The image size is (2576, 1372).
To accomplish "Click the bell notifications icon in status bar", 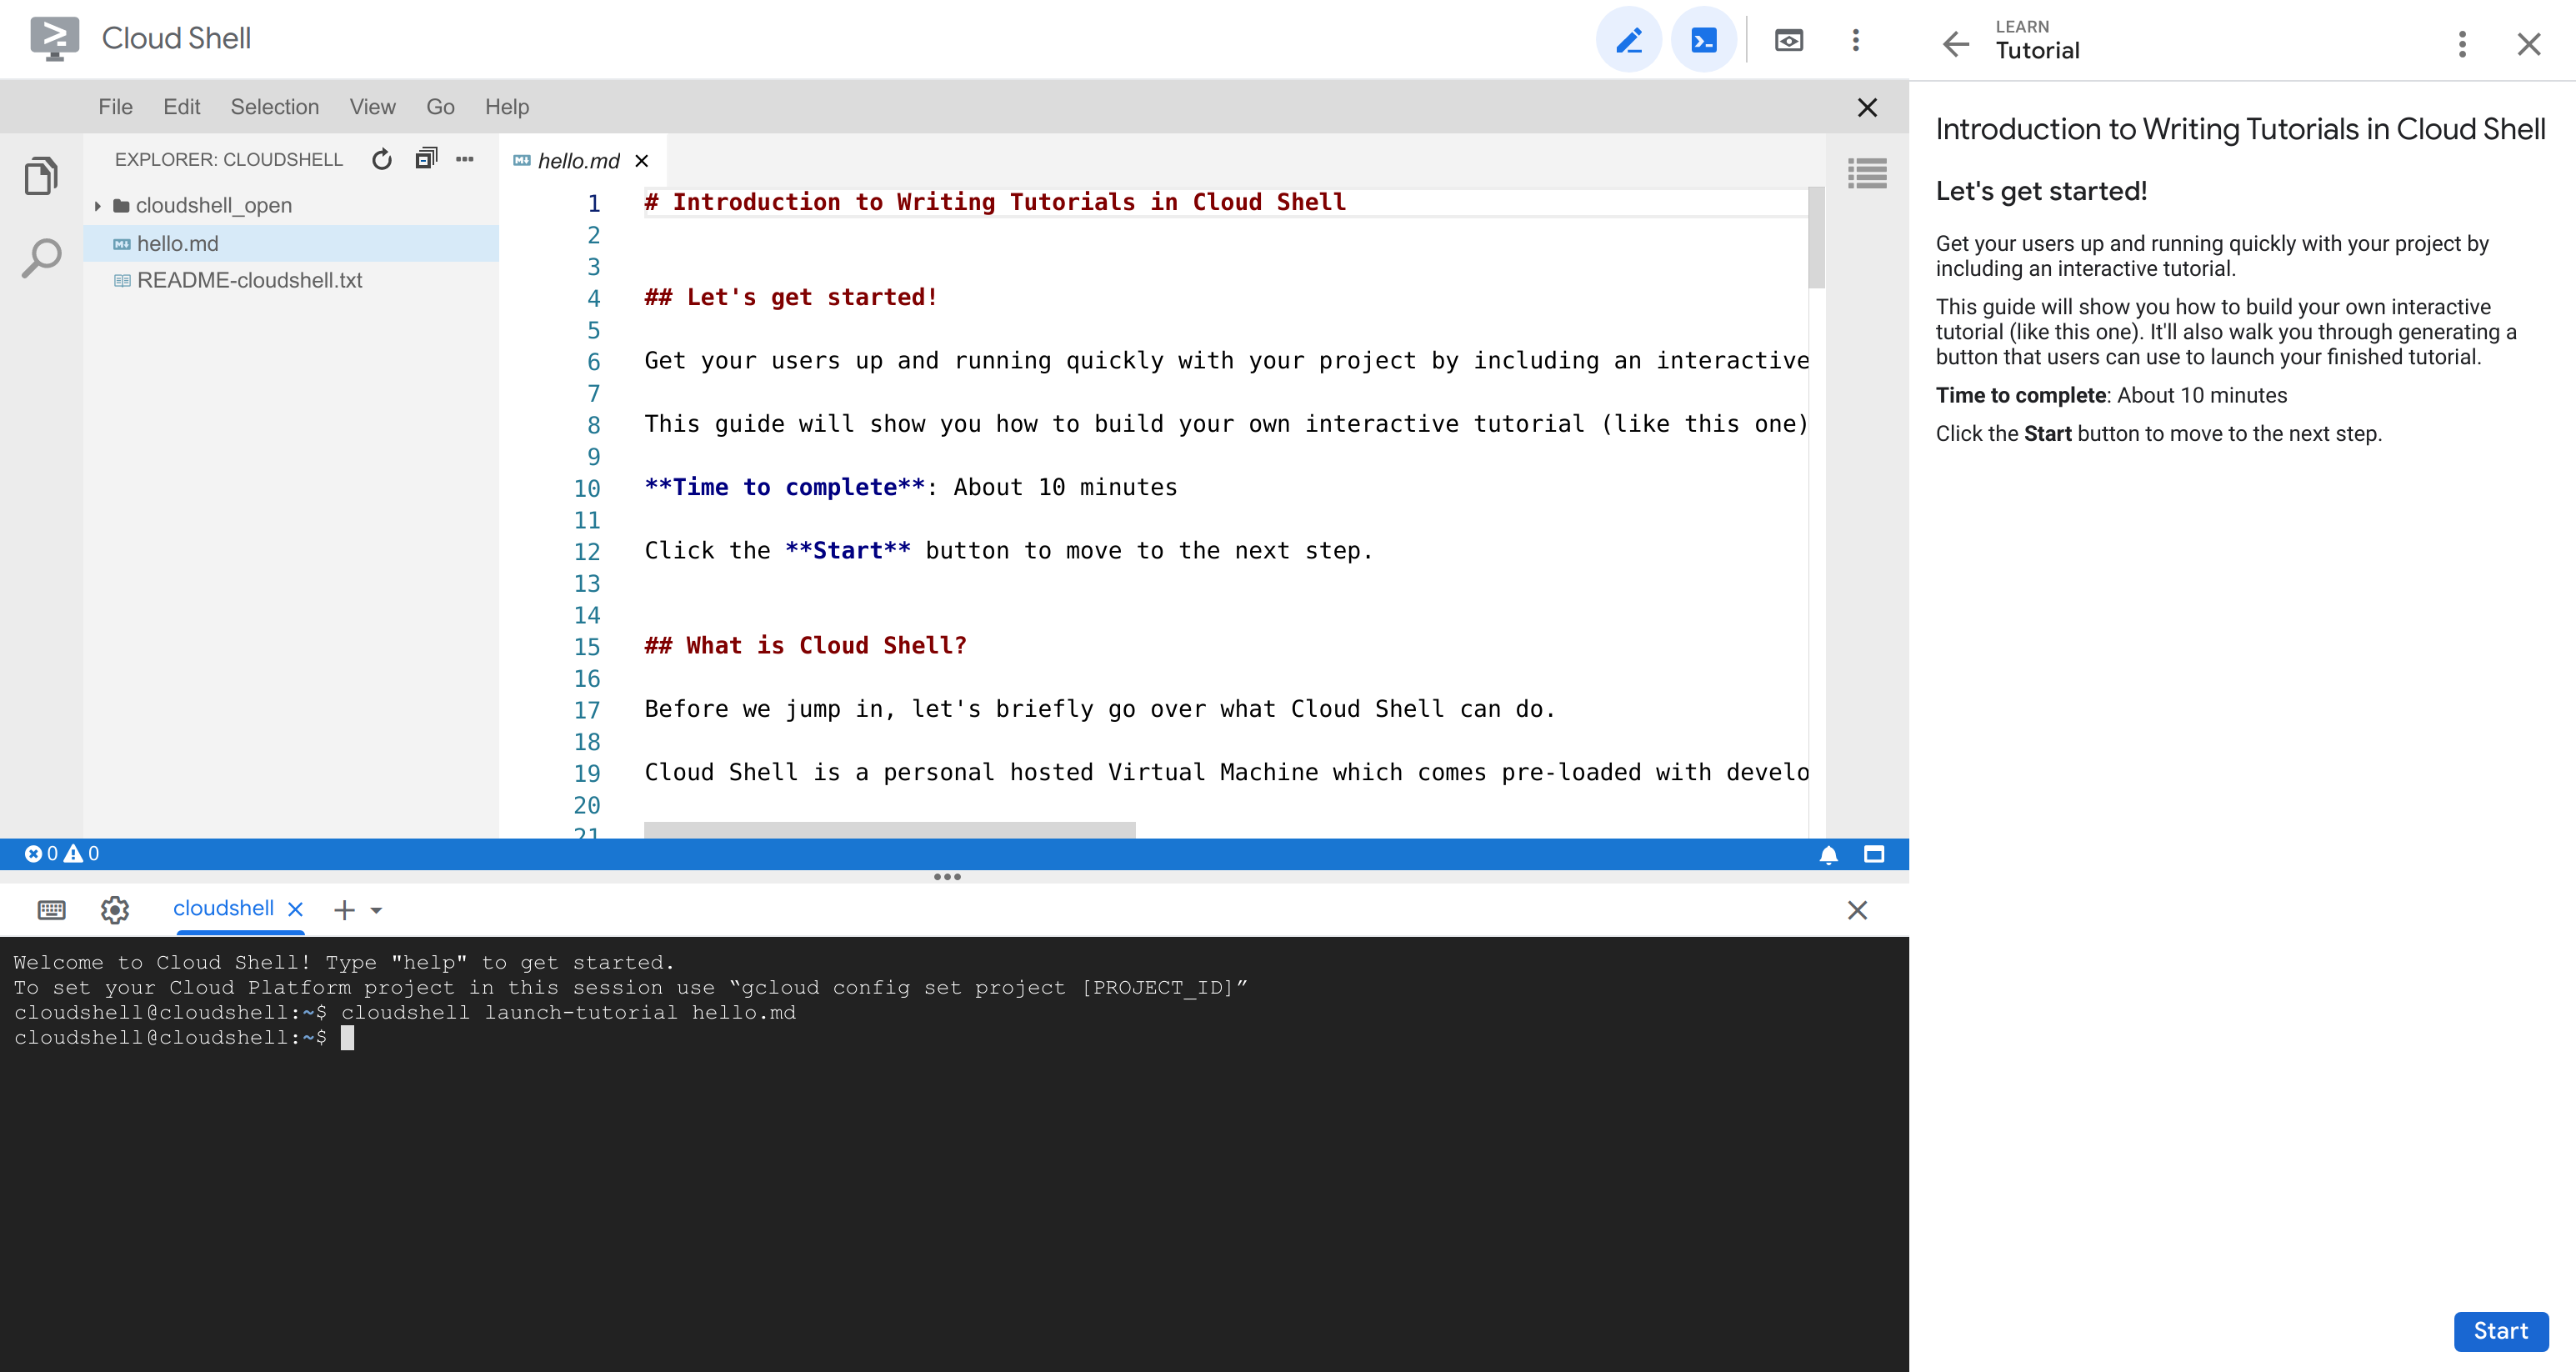I will pyautogui.click(x=1828, y=854).
